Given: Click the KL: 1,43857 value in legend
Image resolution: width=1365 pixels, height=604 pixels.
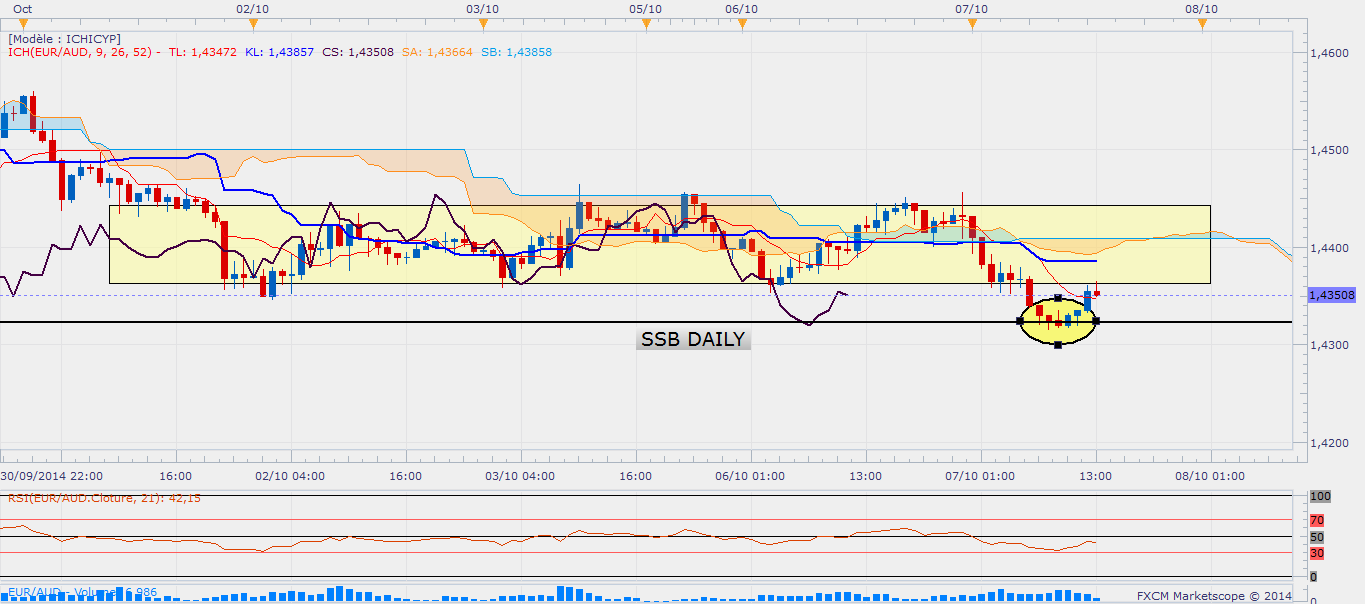Looking at the screenshot, I should click(x=279, y=52).
